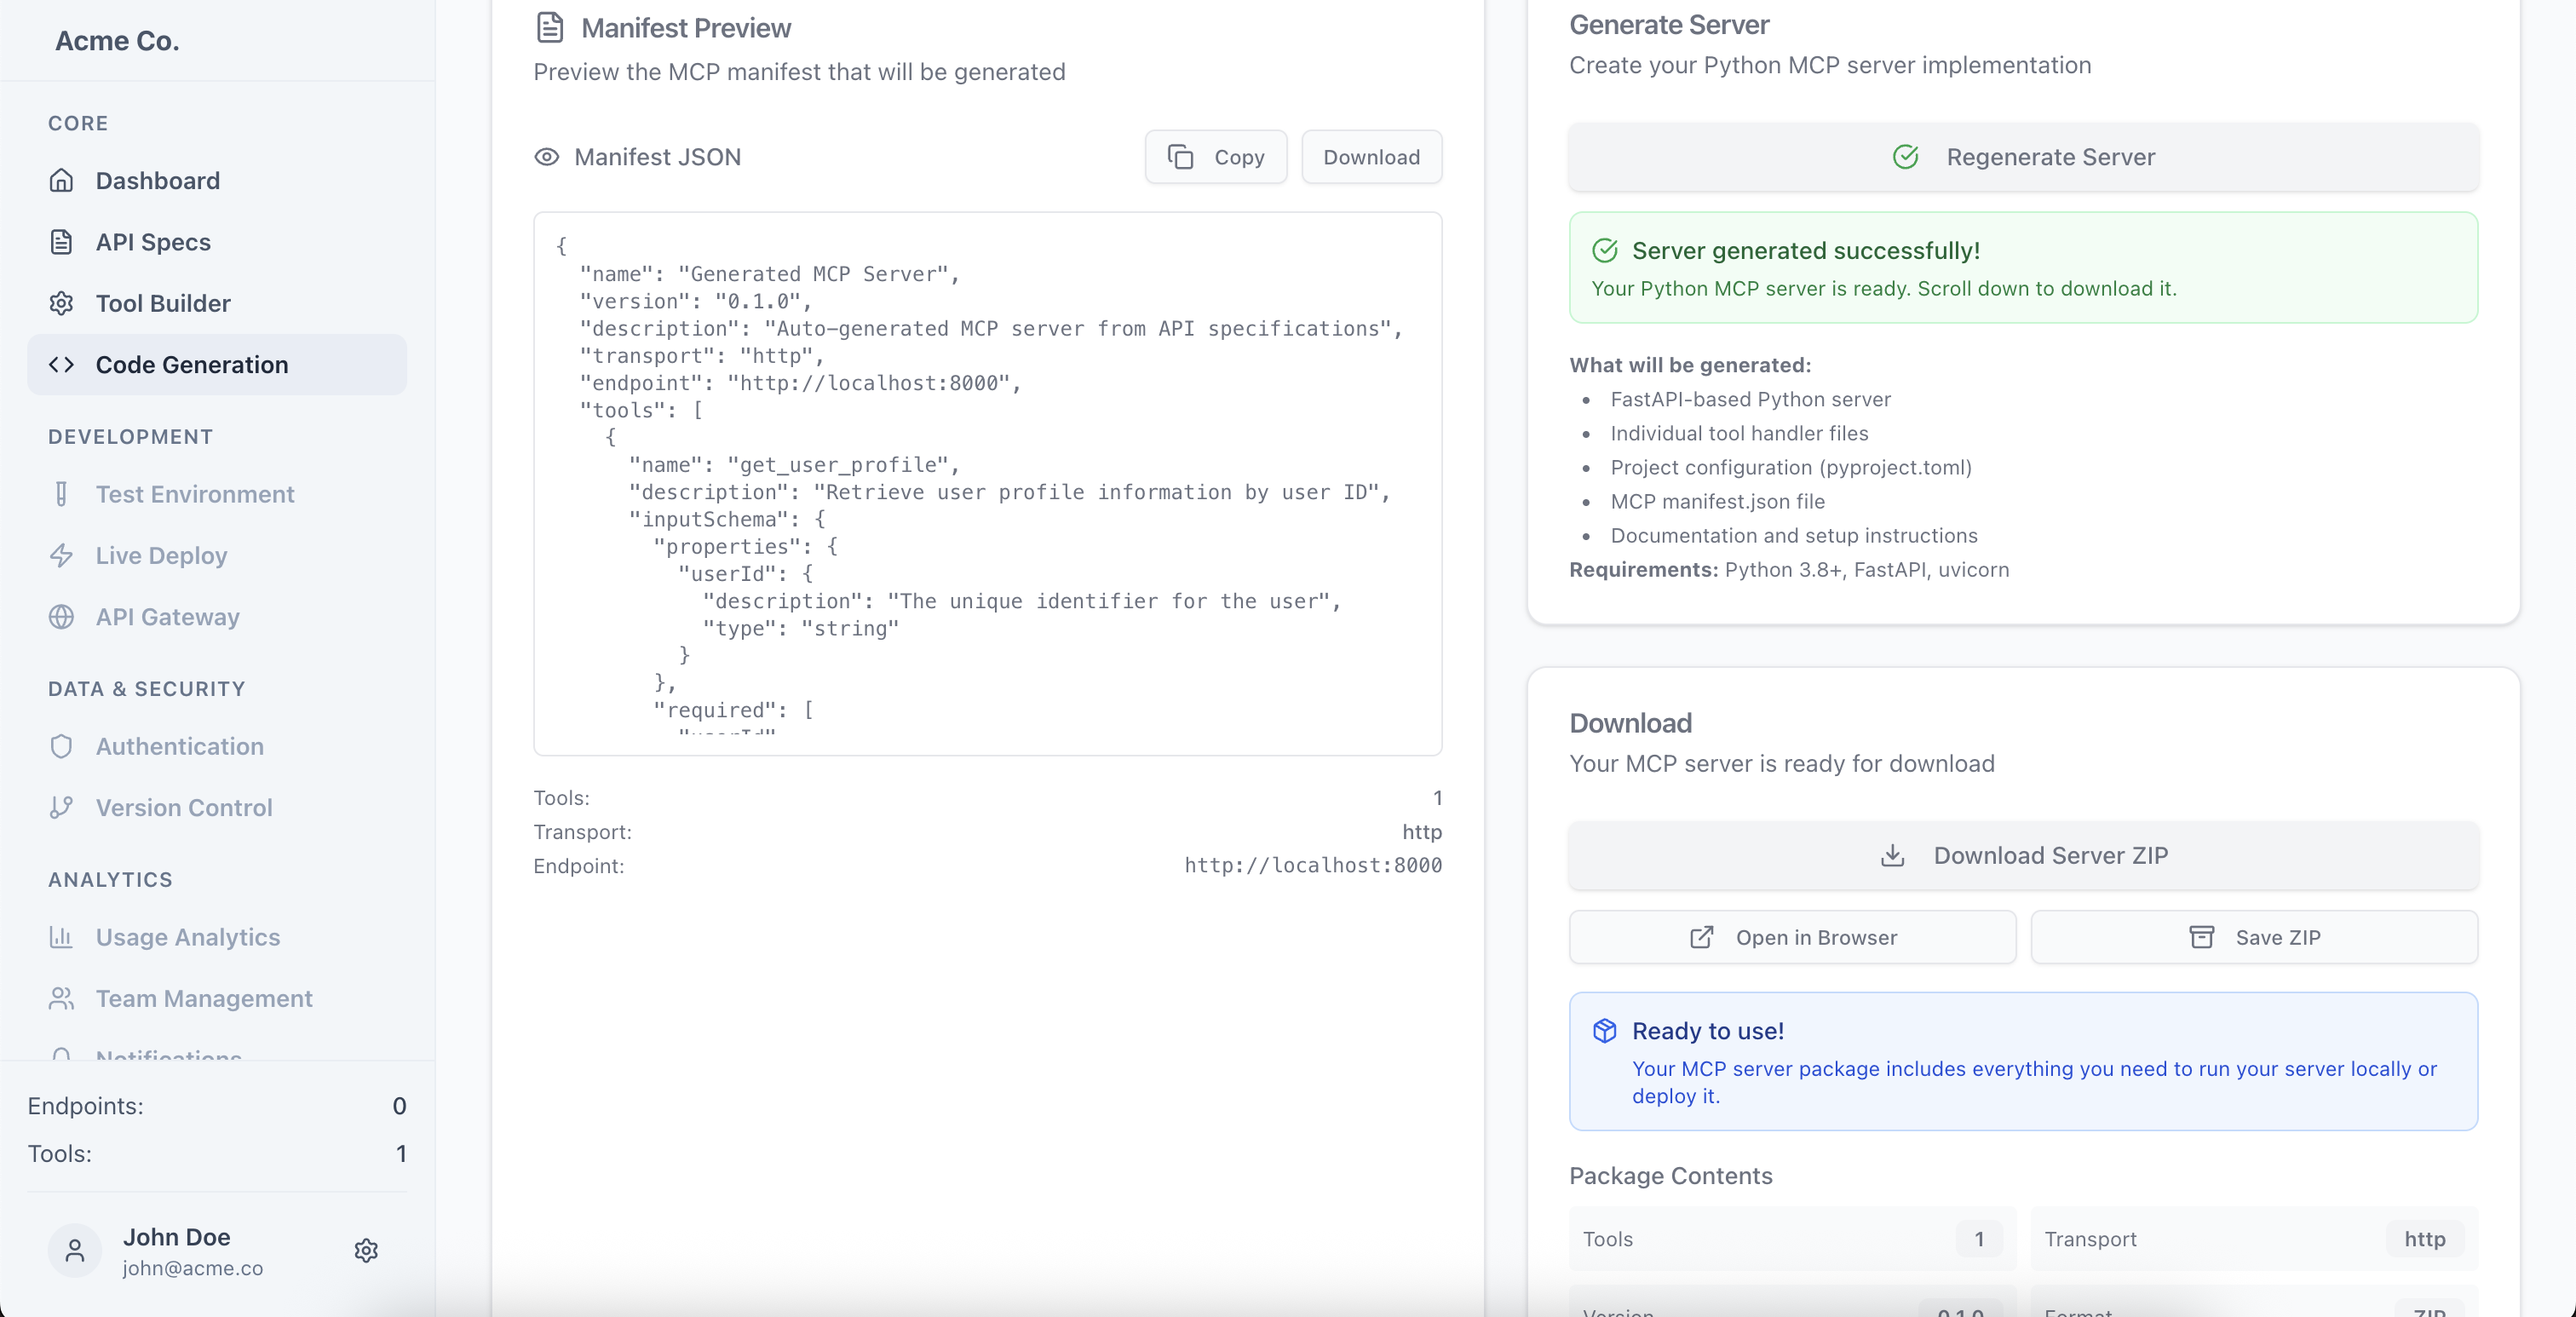Click the eye icon beside Manifest JSON

[x=546, y=157]
